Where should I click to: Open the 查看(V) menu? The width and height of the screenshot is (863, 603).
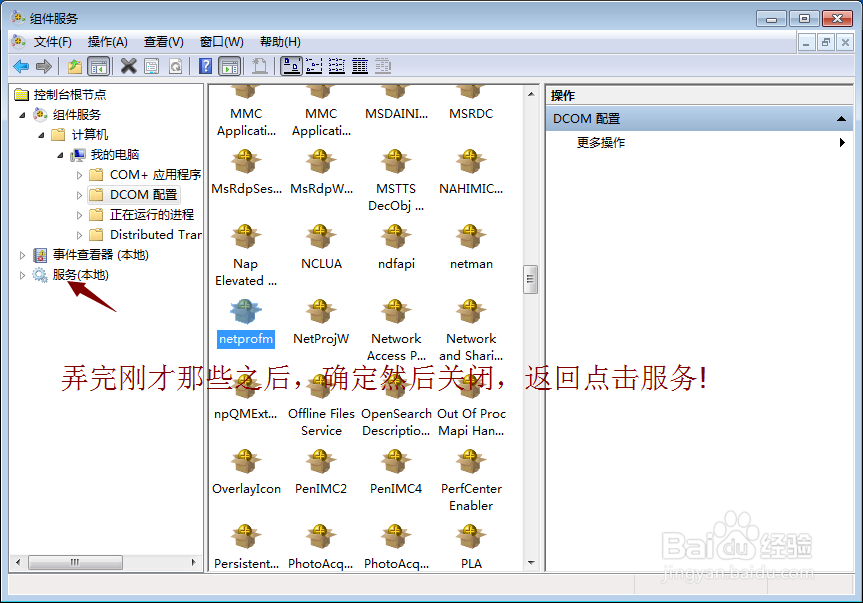coord(162,42)
